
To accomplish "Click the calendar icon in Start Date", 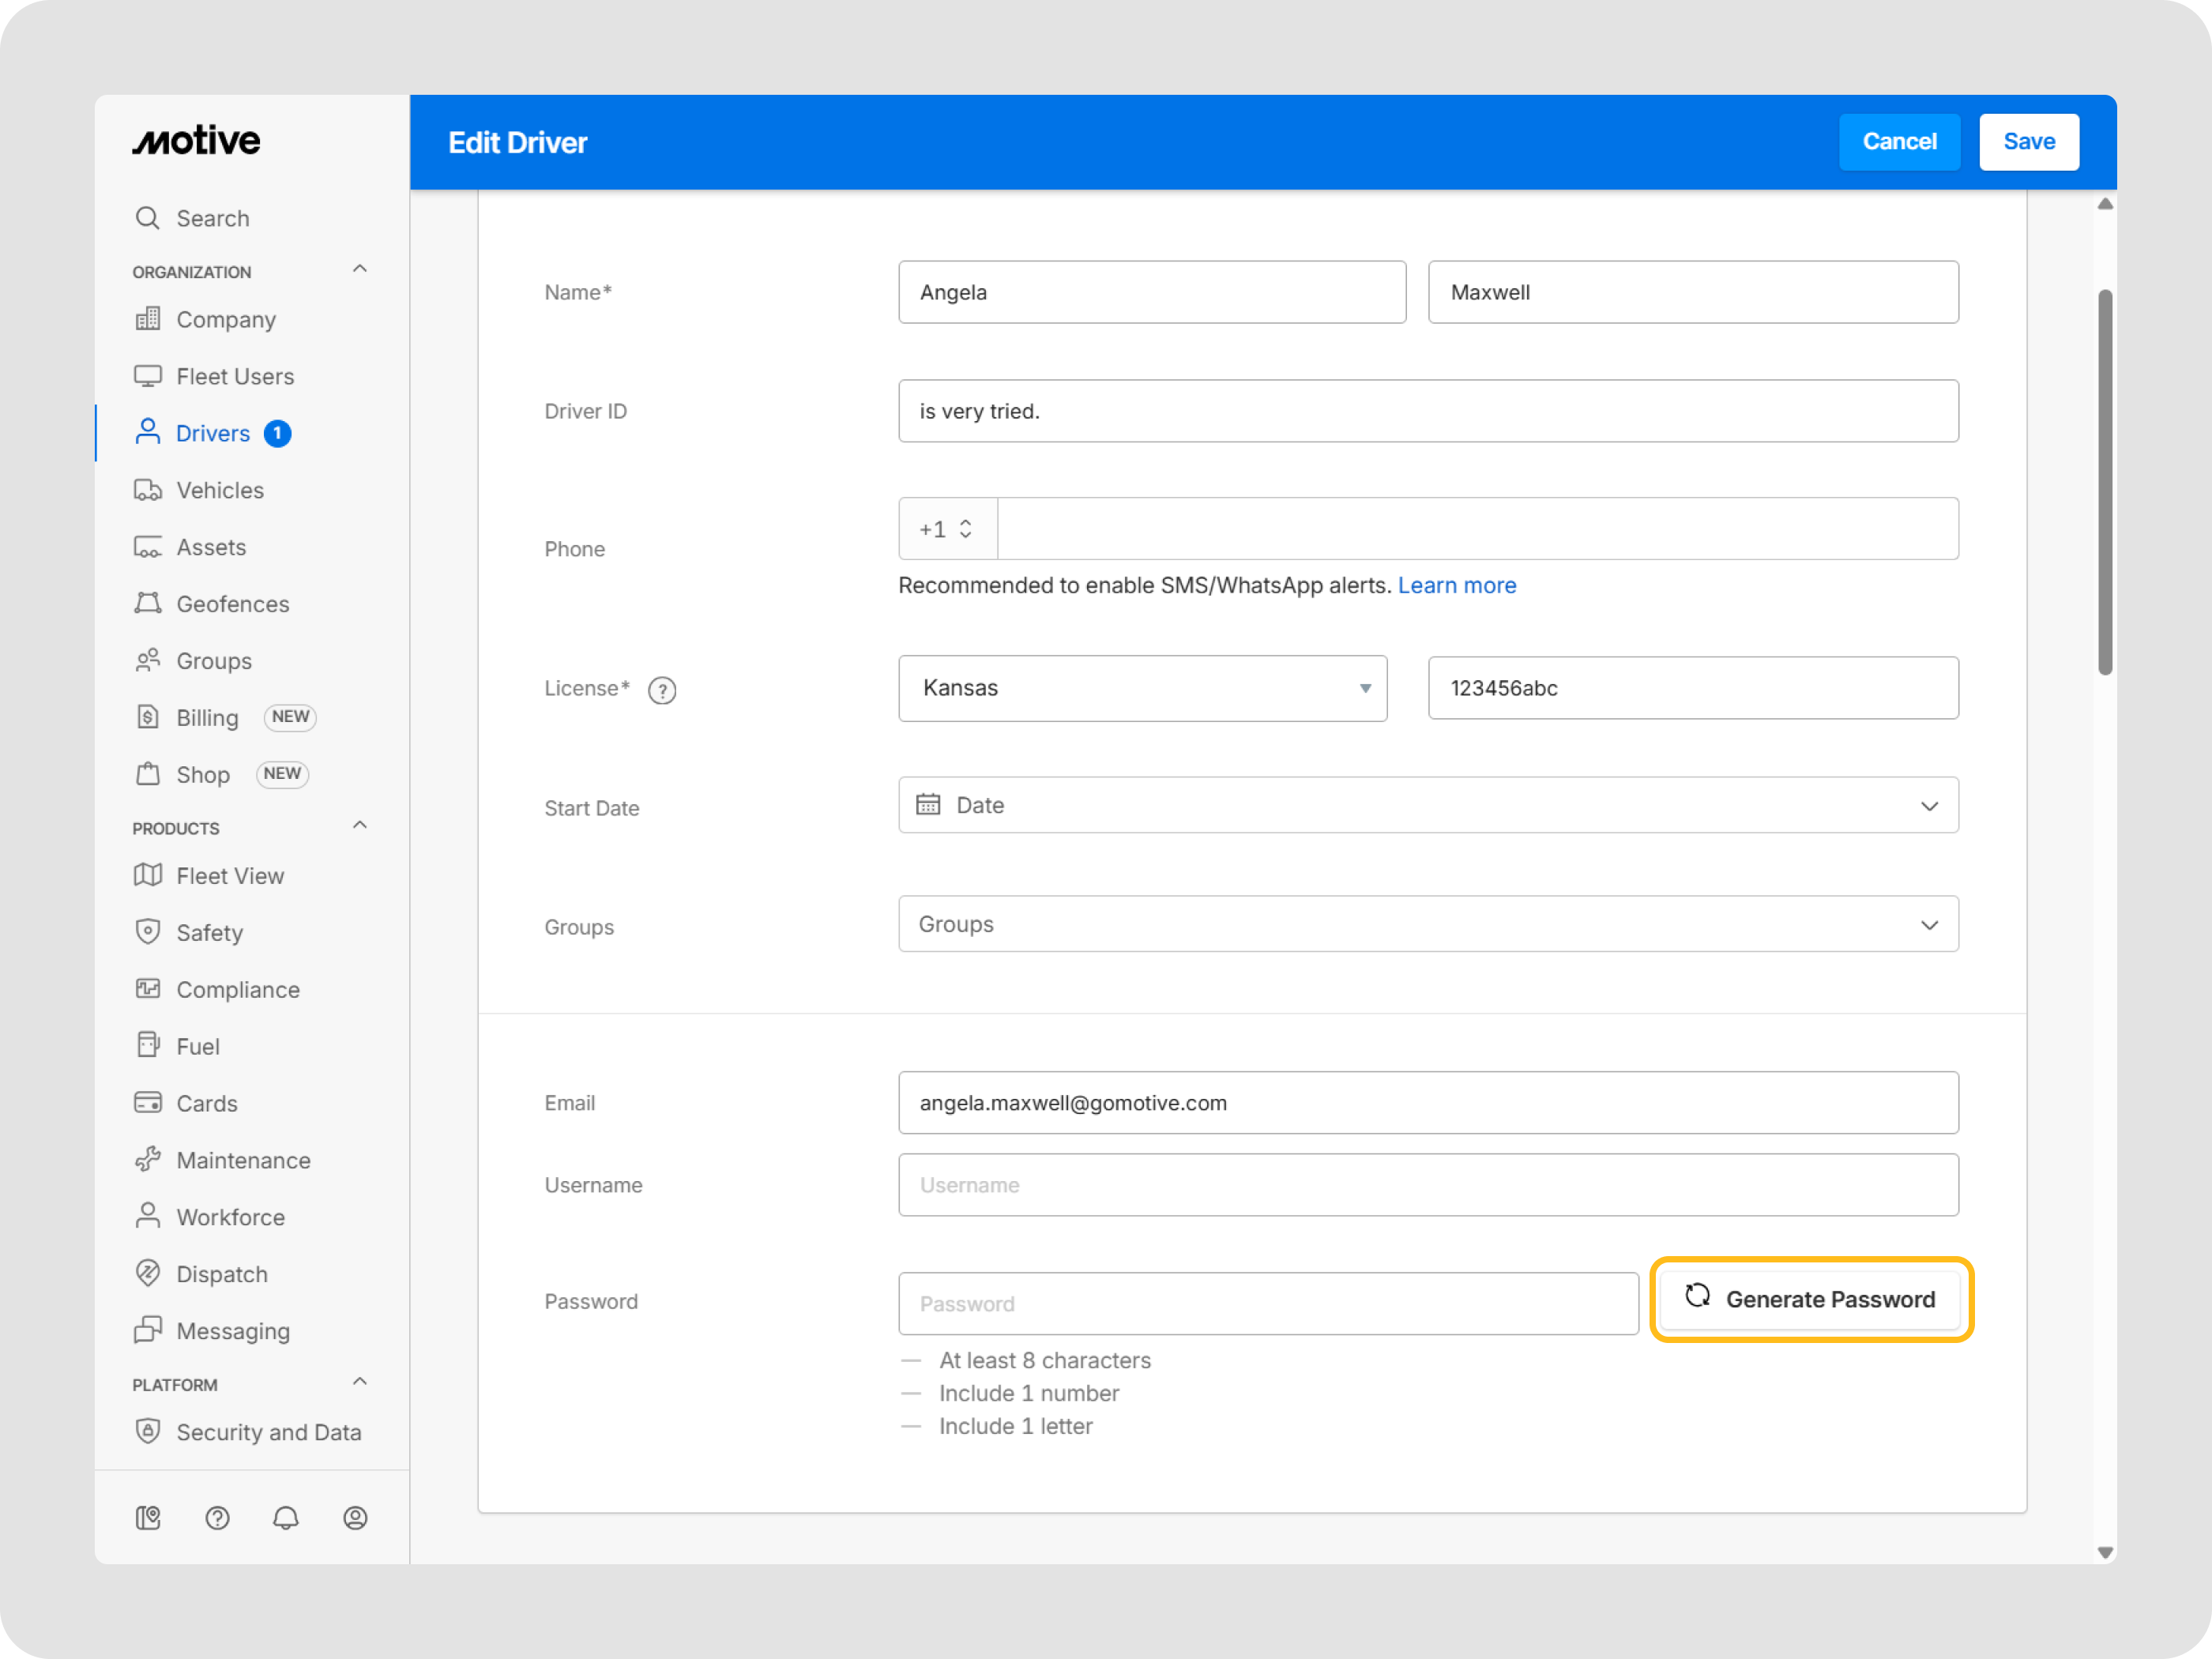I will pyautogui.click(x=928, y=805).
